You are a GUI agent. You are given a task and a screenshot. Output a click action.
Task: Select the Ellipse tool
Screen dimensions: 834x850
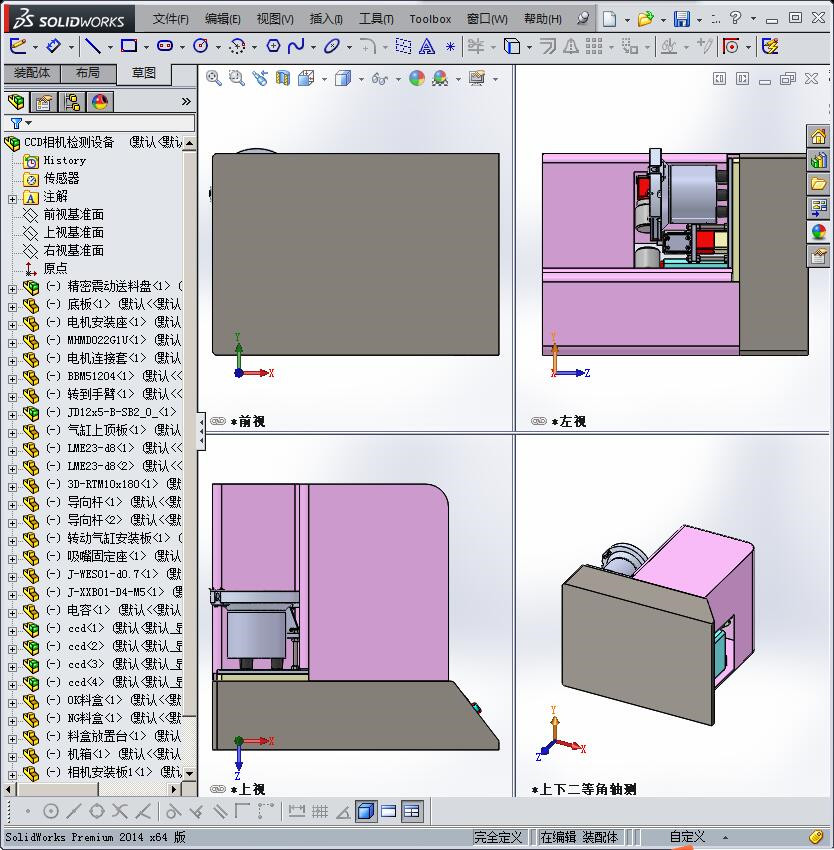[x=331, y=46]
